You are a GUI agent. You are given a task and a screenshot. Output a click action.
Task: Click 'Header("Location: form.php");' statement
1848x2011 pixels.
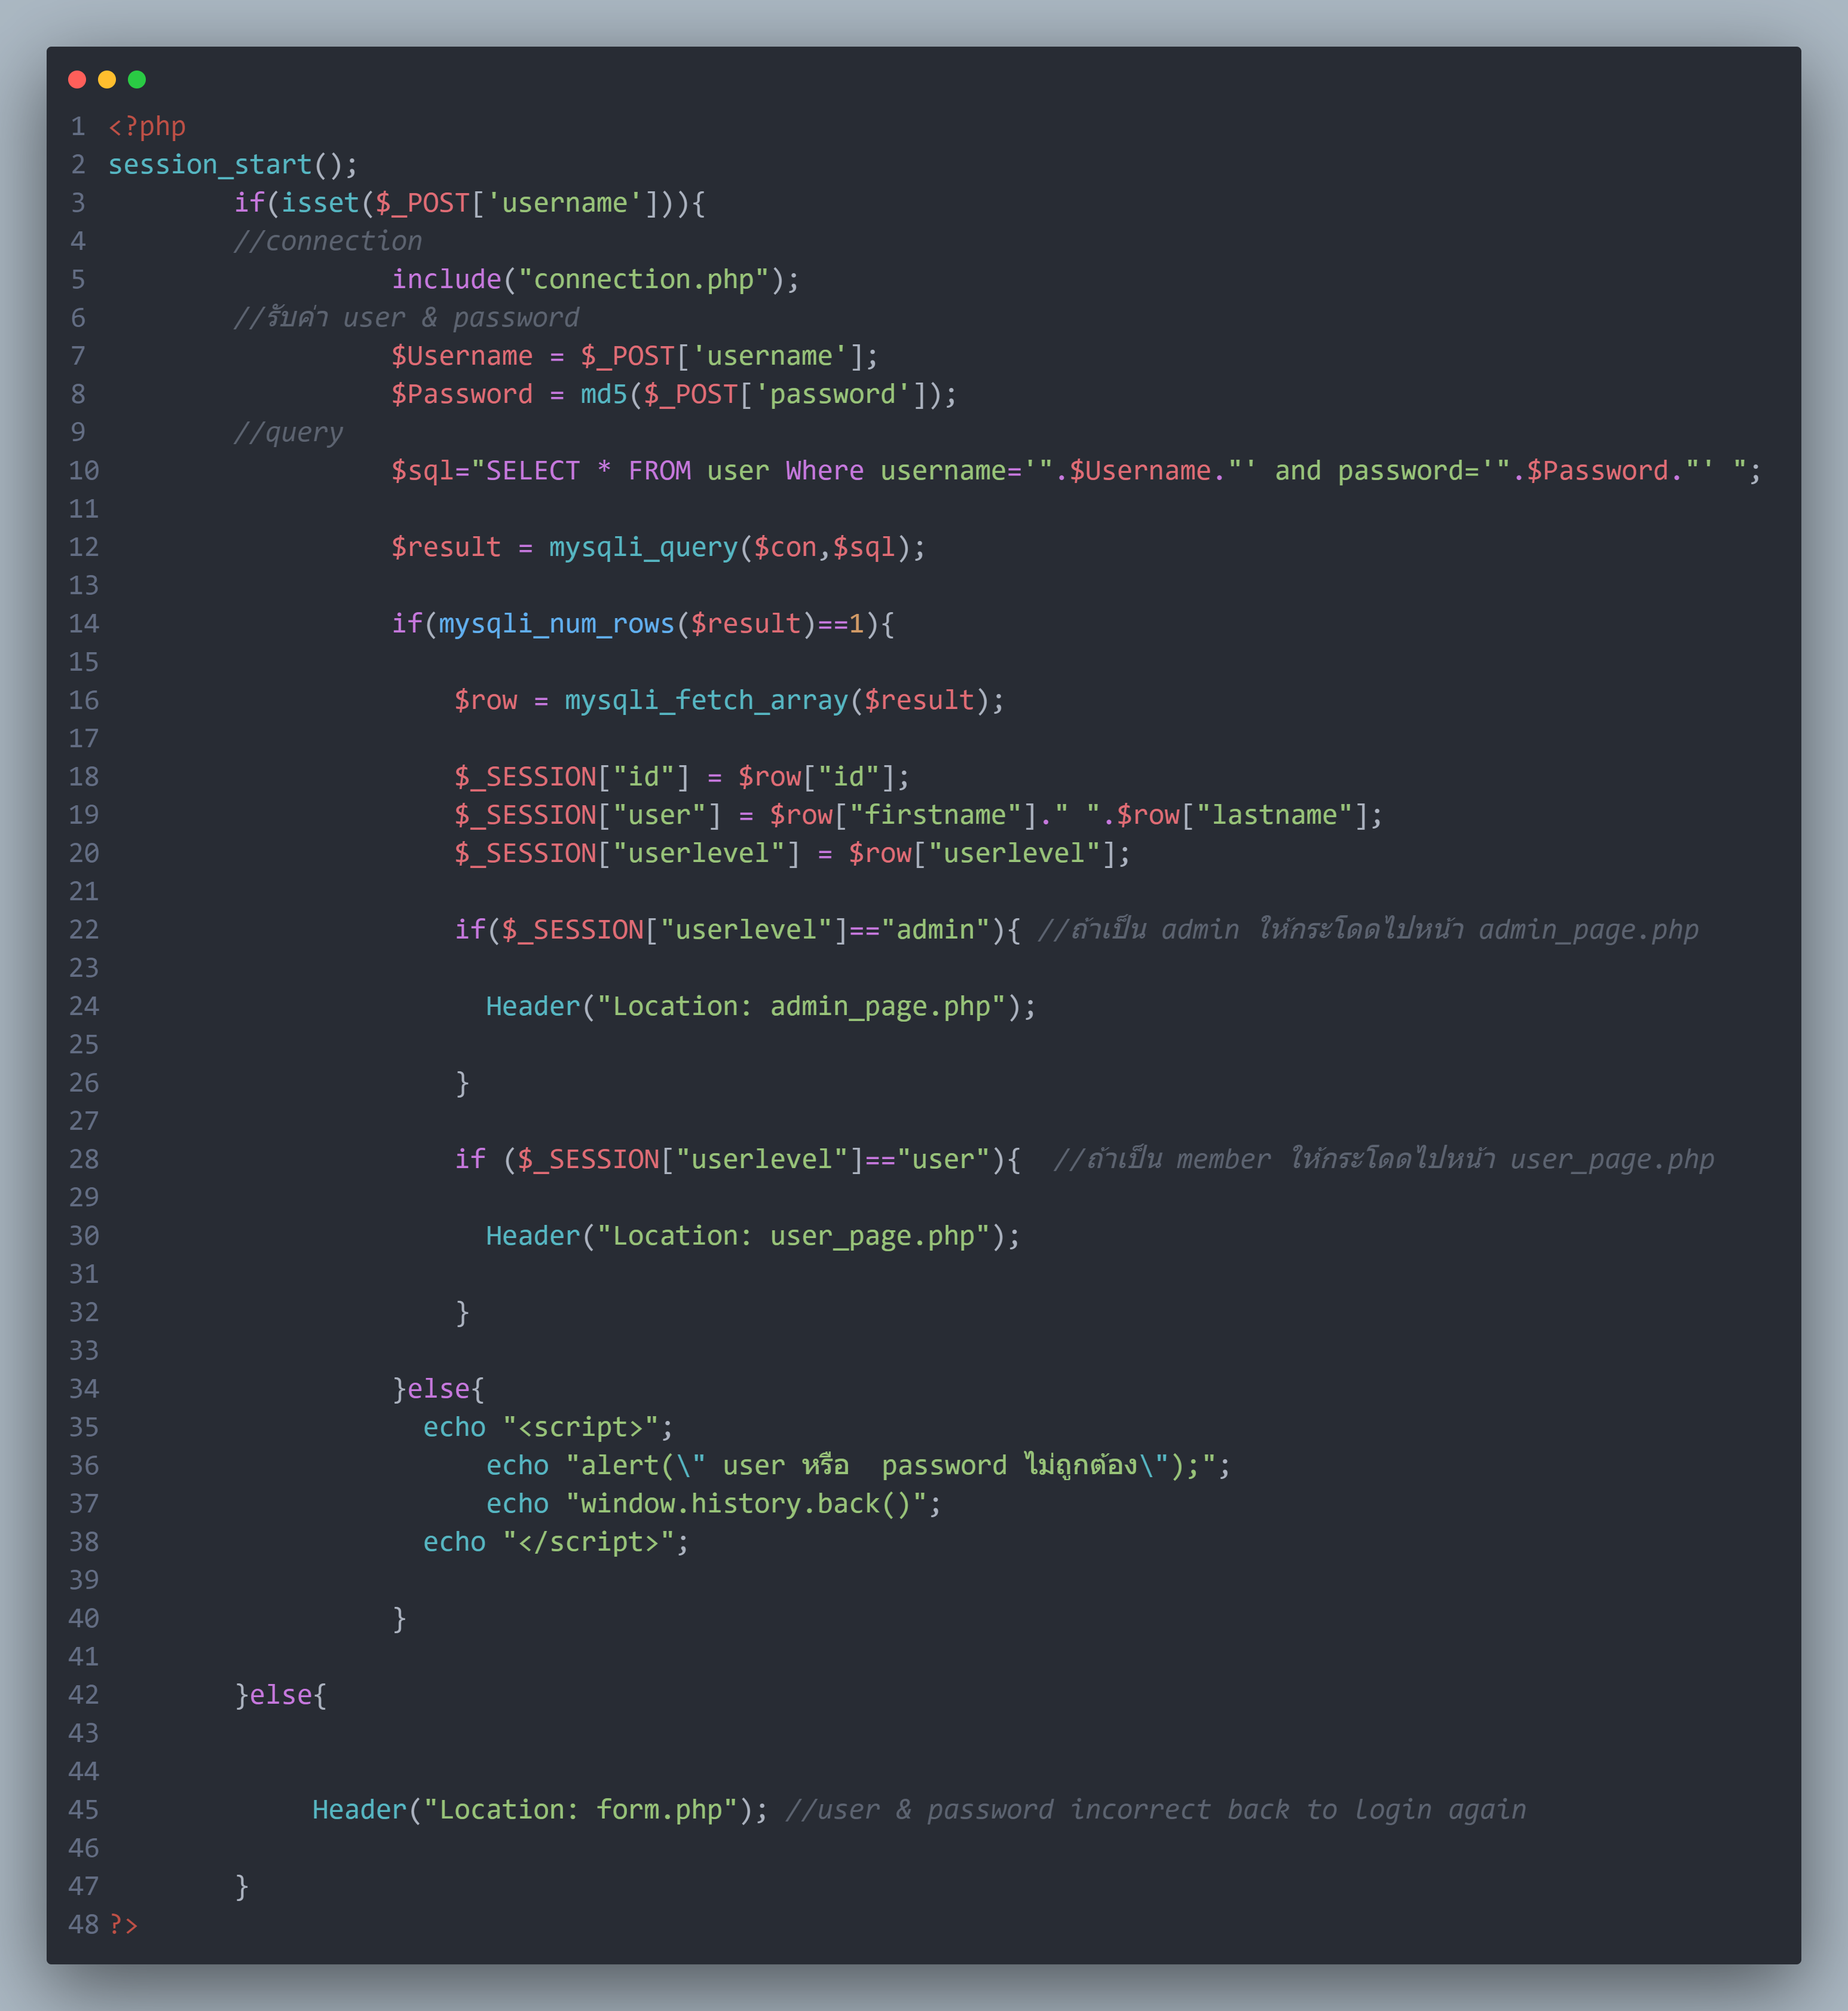[x=540, y=1810]
